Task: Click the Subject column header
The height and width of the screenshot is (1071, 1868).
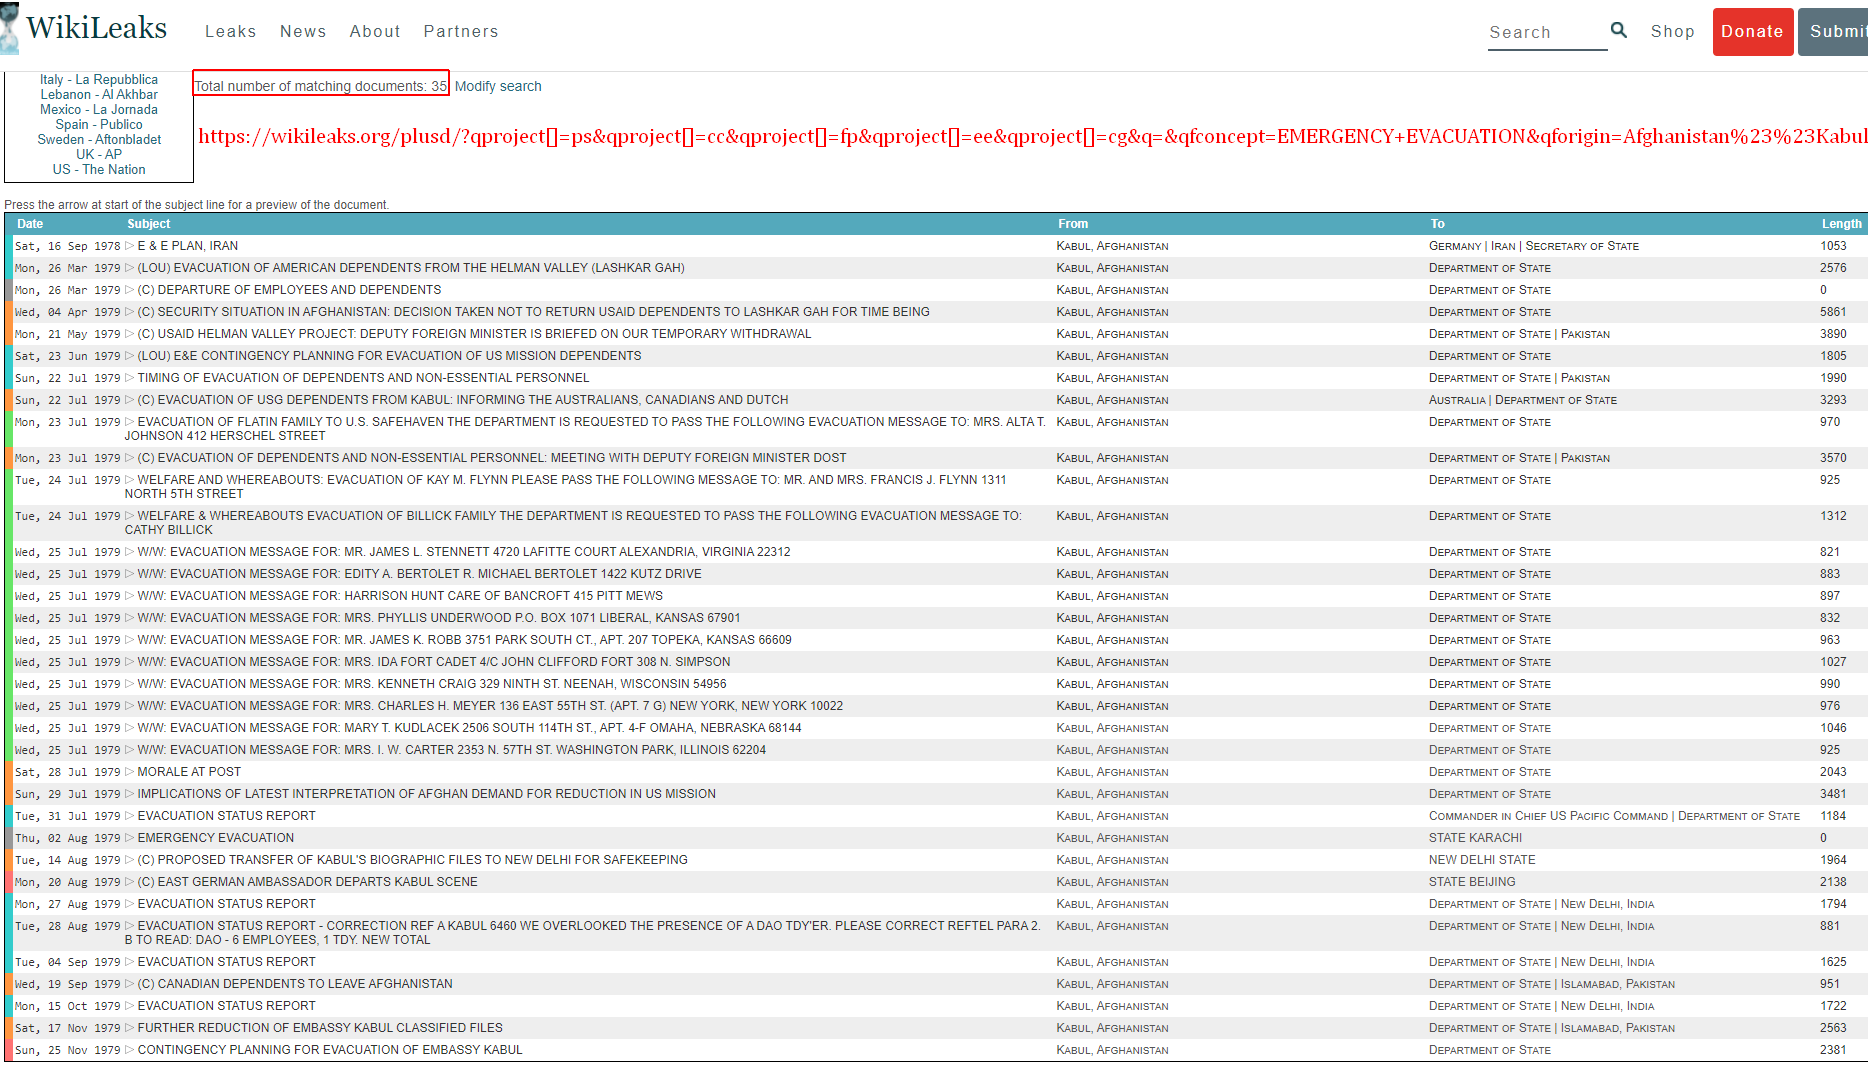Action: pos(149,224)
